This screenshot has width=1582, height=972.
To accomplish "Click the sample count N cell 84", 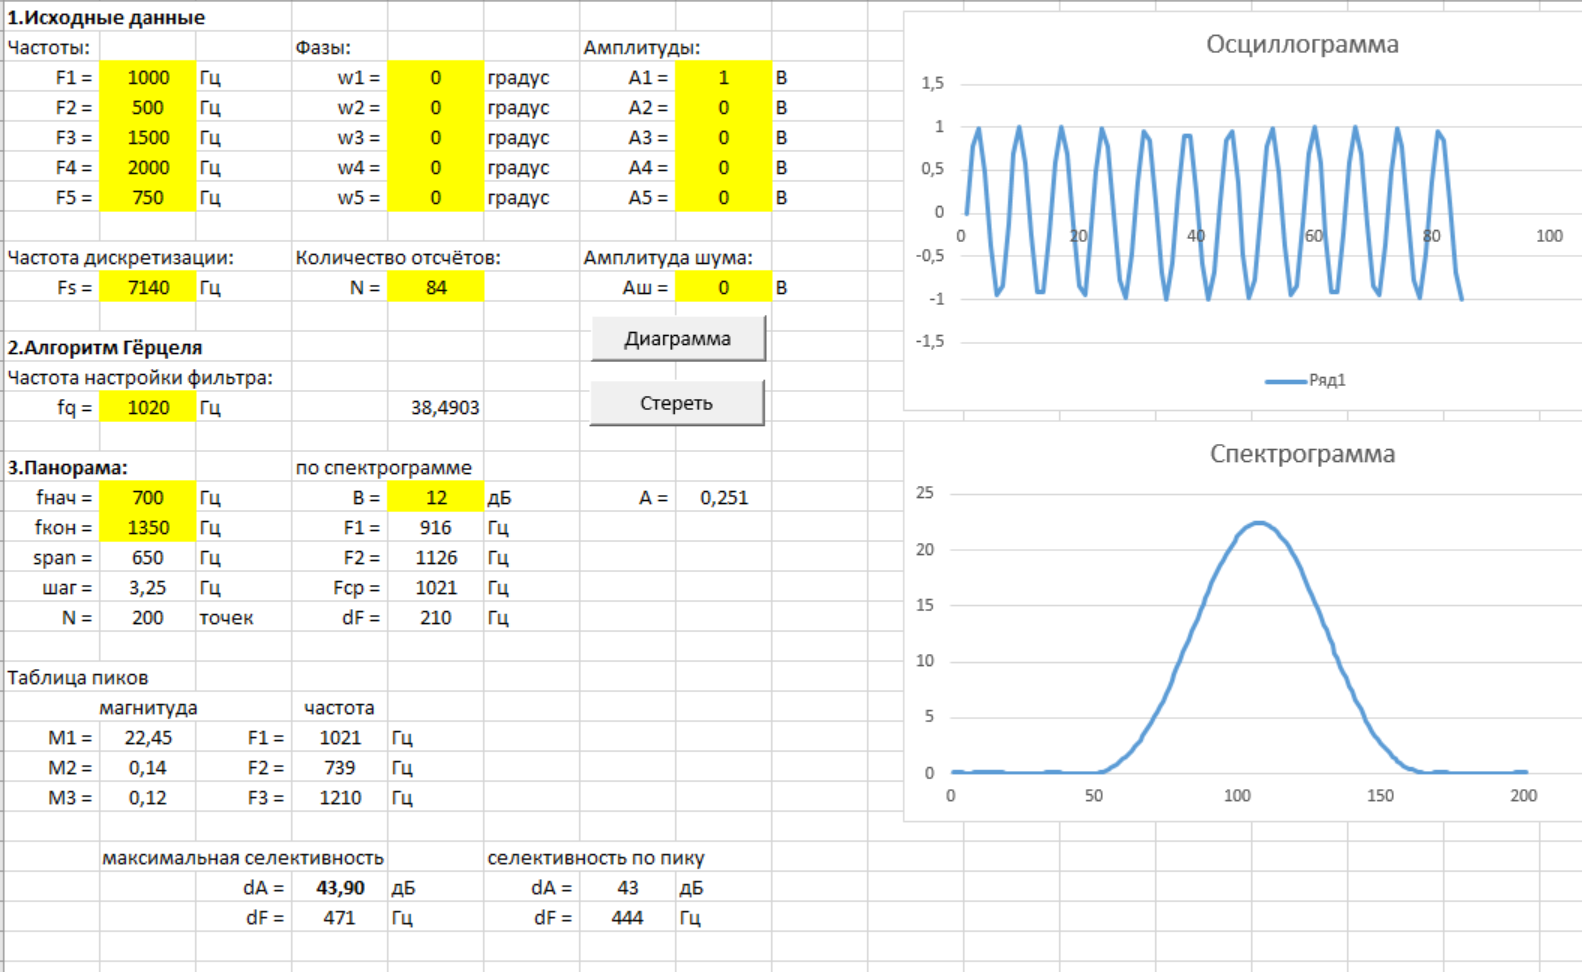I will point(436,288).
